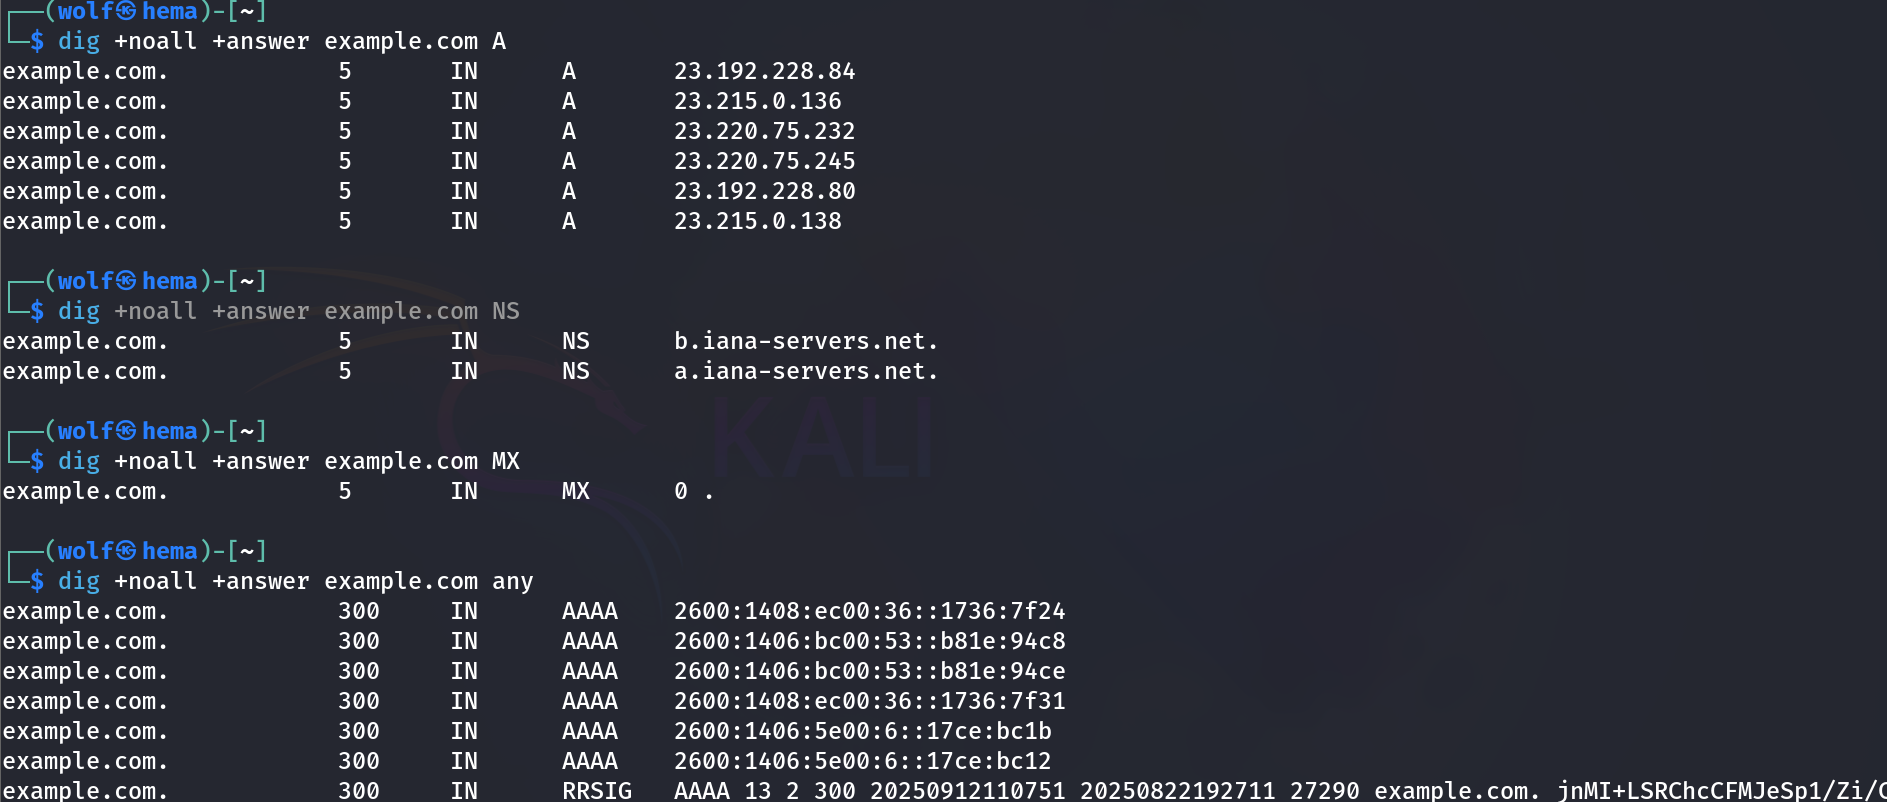Screen dimensions: 1887x802
Task: Click the Kali symbol above the any query
Action: point(126,551)
